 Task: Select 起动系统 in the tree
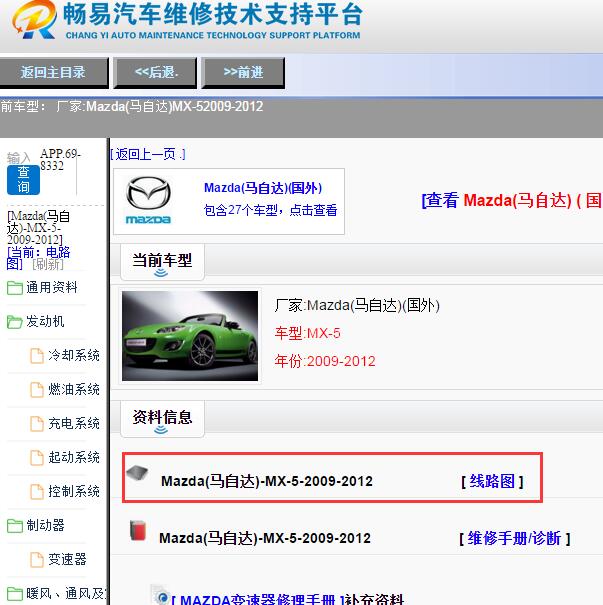74,457
